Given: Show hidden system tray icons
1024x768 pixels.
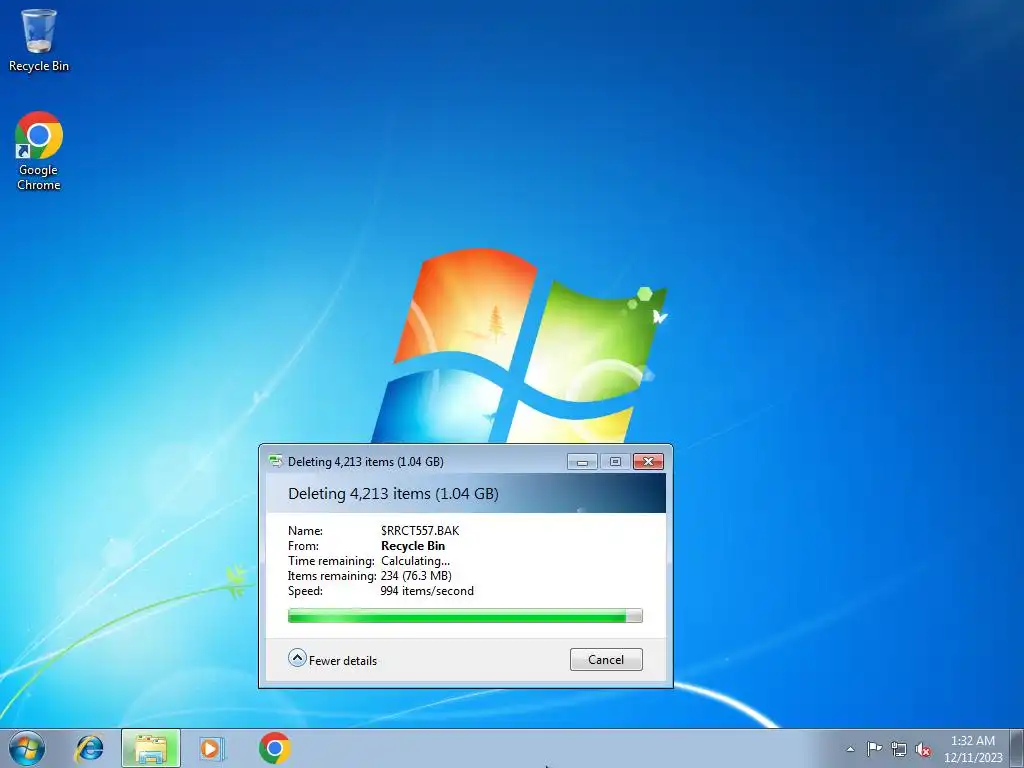Looking at the screenshot, I should point(850,749).
